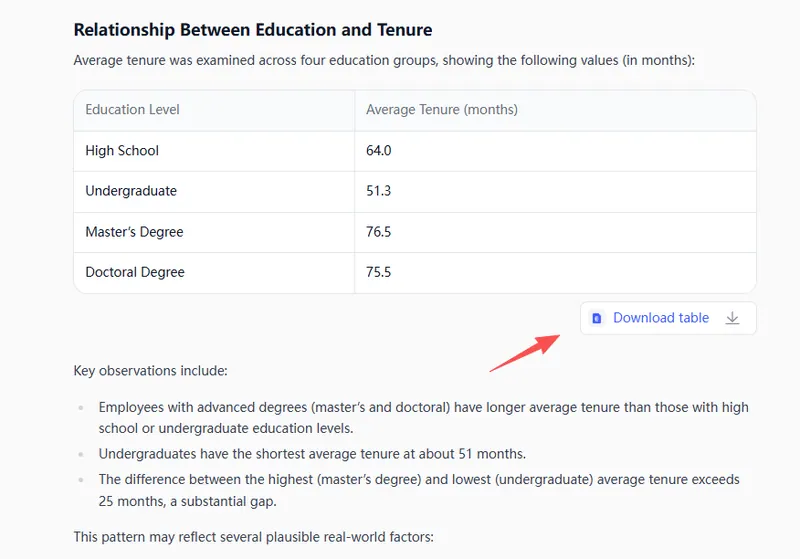
Task: Select the Master's Degree row label
Action: click(134, 232)
